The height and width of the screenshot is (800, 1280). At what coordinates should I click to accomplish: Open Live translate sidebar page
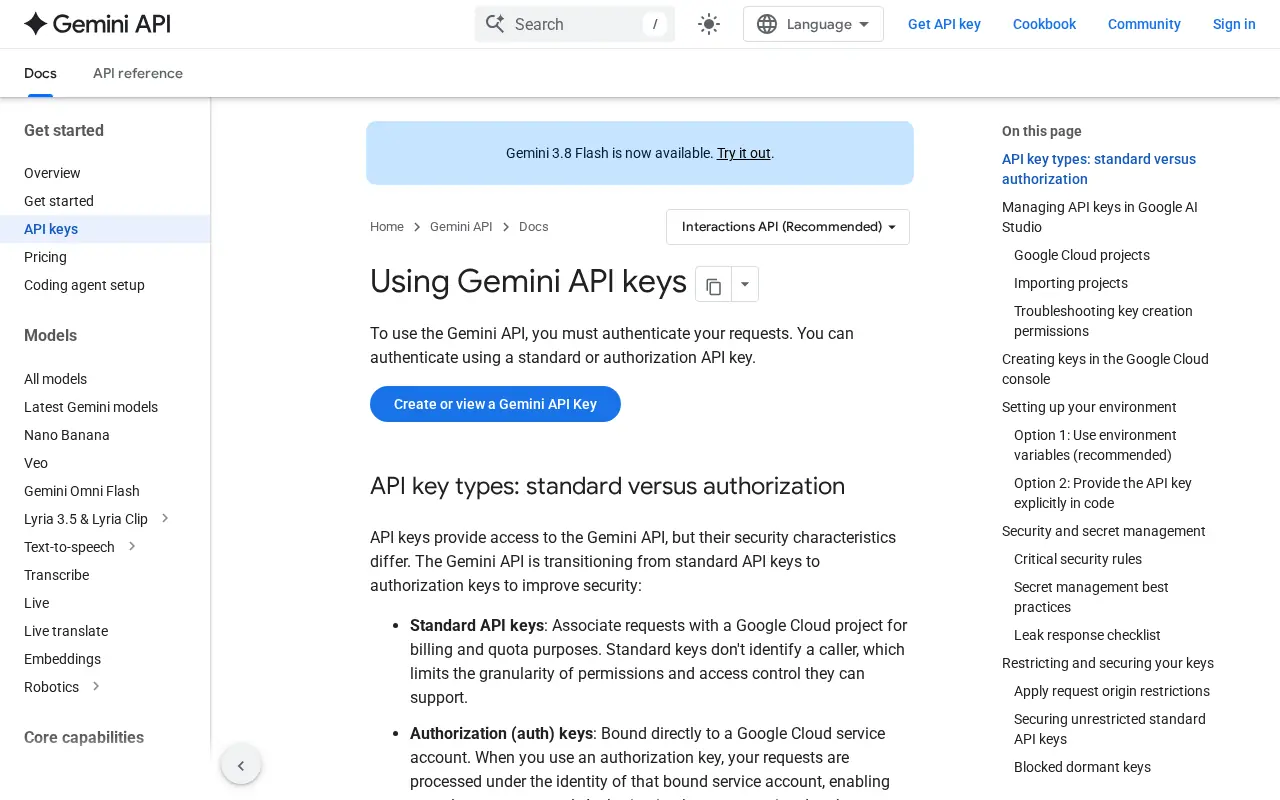[x=66, y=631]
